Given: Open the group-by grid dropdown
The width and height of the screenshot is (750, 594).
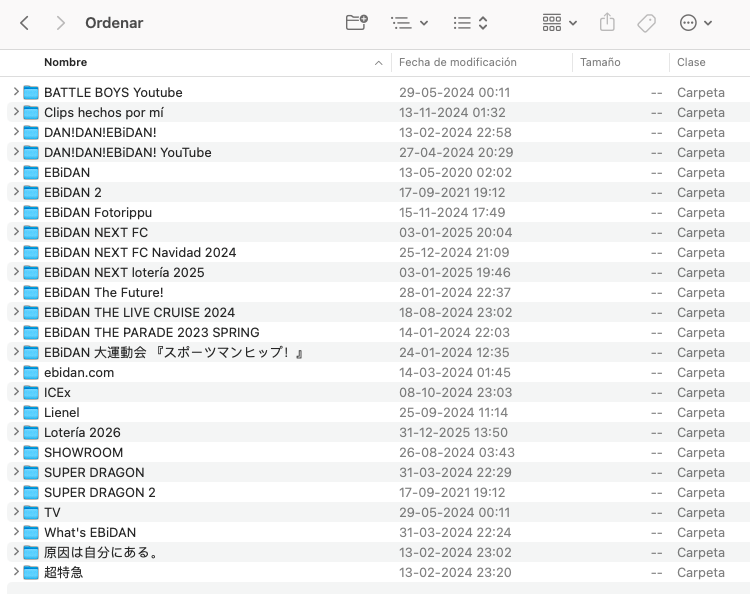Looking at the screenshot, I should (x=559, y=22).
